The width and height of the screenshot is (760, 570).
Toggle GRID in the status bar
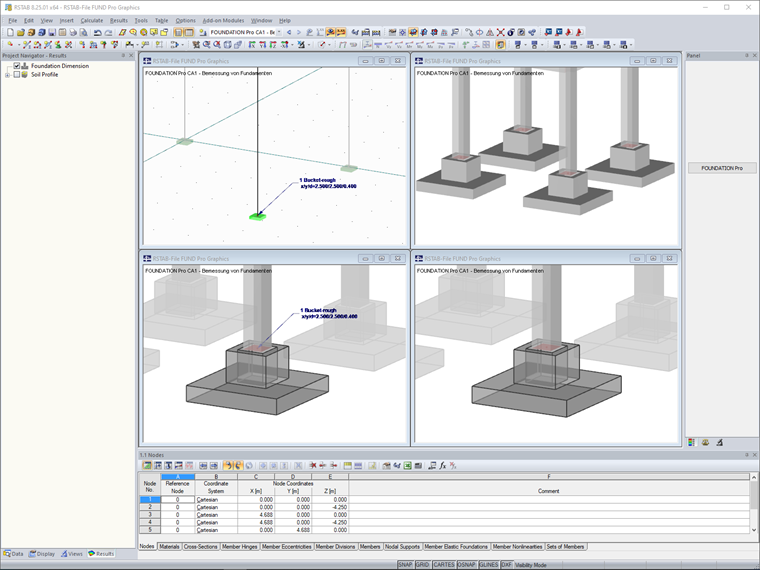click(x=422, y=565)
